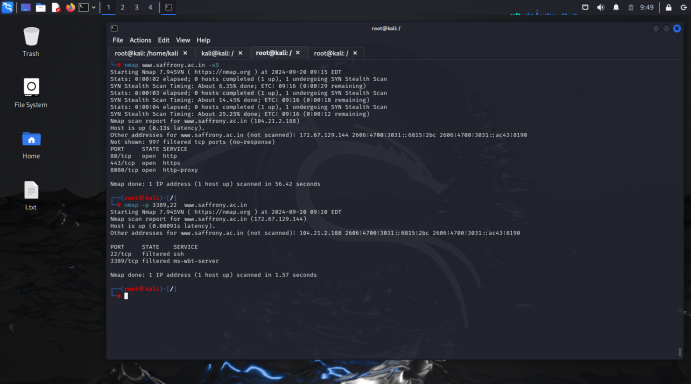
Task: Show desktop using the panel icon
Action: click(26, 7)
